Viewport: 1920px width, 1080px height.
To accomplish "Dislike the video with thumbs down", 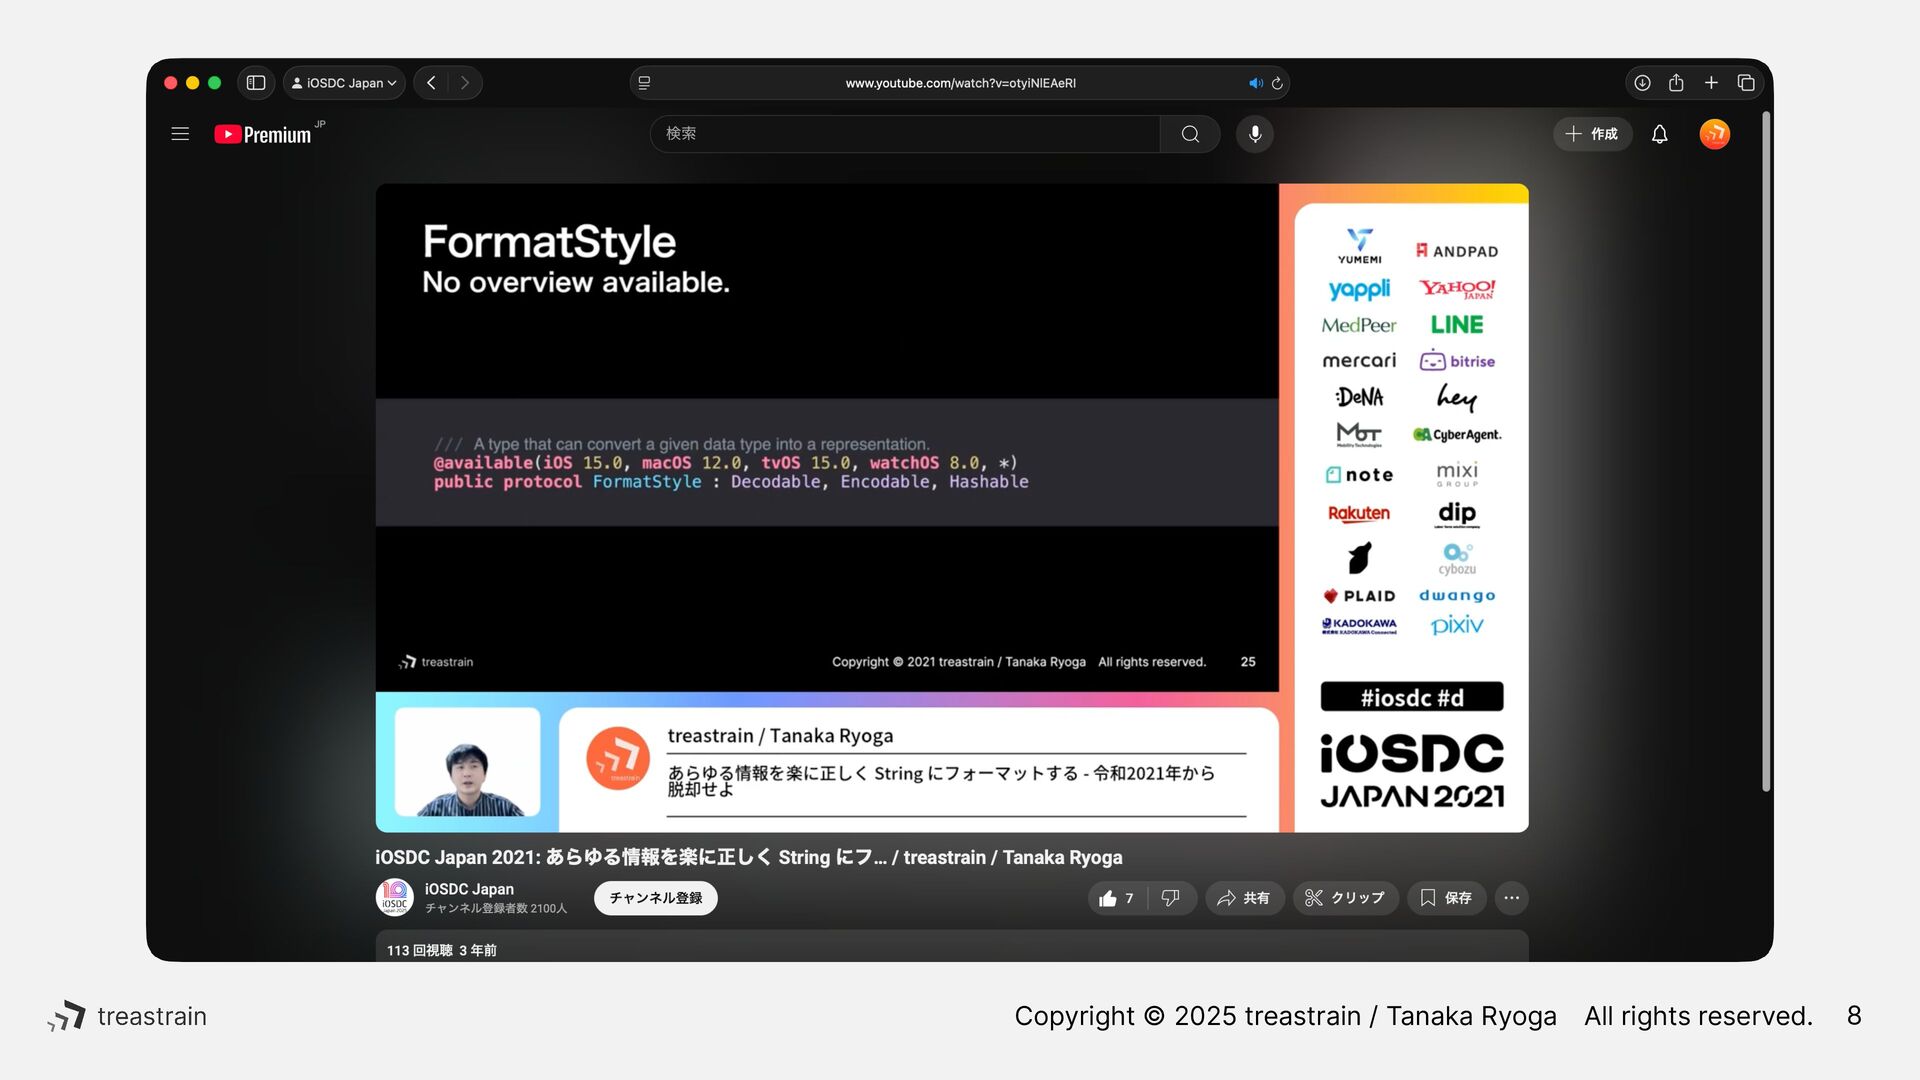I will pyautogui.click(x=1171, y=898).
